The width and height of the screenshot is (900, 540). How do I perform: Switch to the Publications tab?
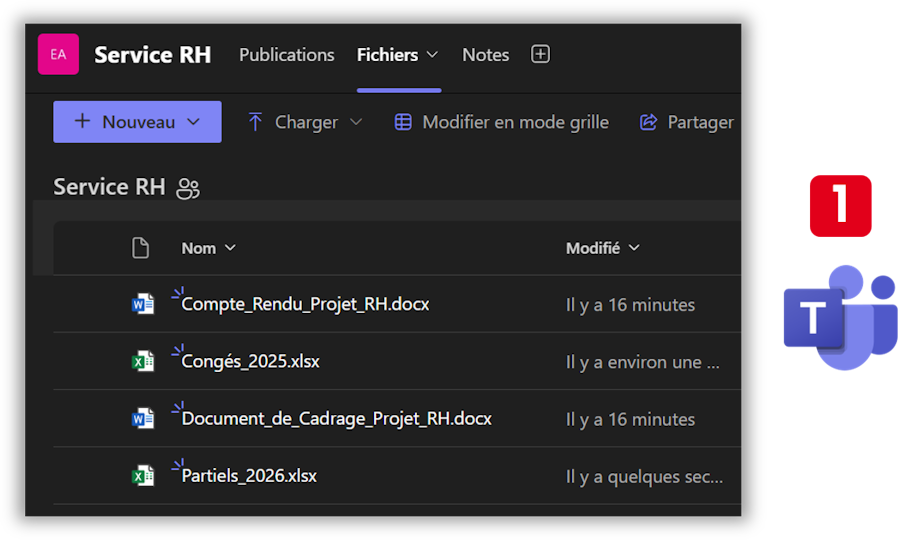point(286,55)
